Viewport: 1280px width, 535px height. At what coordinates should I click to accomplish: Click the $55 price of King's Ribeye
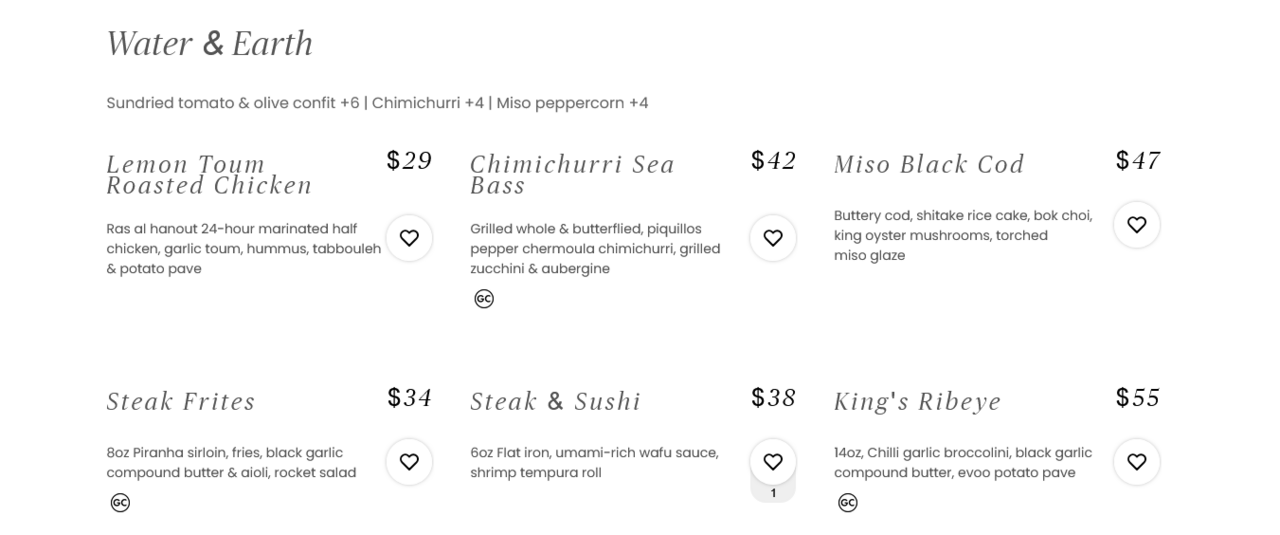click(x=1137, y=398)
